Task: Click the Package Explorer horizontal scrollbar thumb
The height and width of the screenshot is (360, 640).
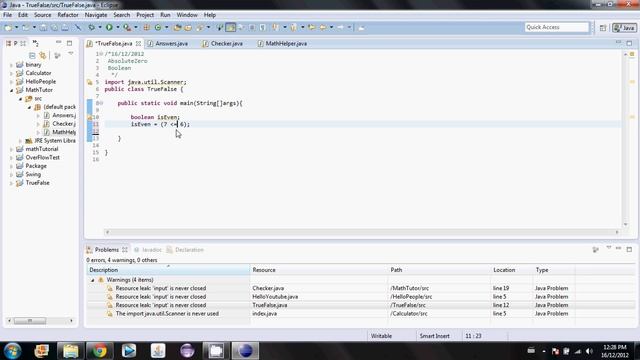Action: tap(30, 321)
